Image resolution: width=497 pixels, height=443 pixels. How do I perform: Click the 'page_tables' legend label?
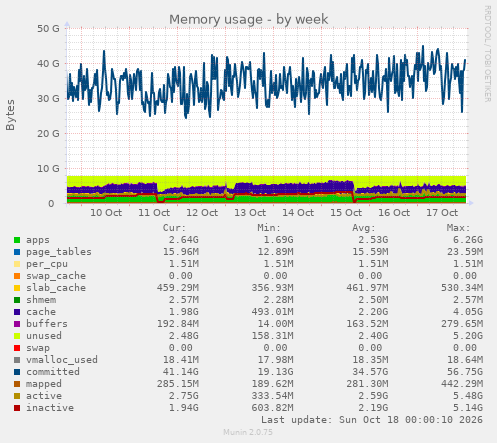point(59,252)
